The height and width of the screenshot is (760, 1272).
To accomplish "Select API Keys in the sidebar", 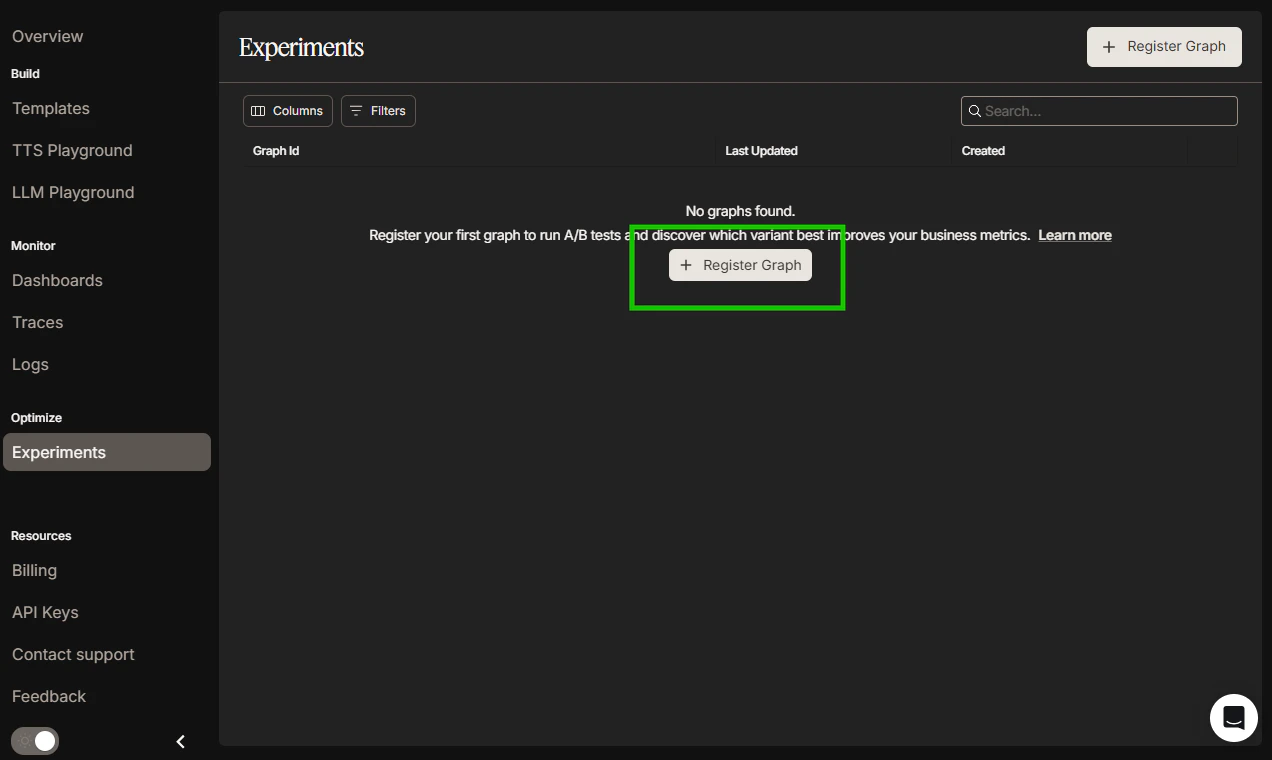I will pos(45,612).
